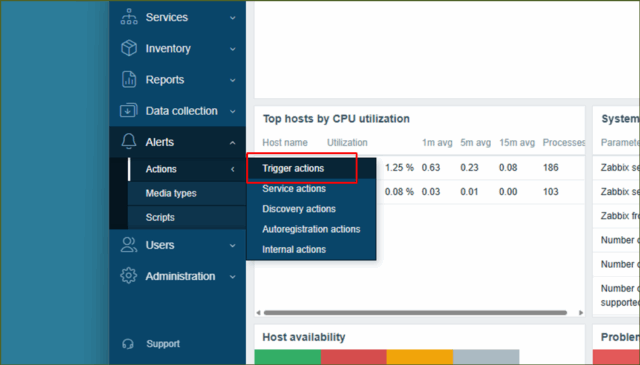640x365 pixels.
Task: Click the horizontal scrollbar thumb
Action: 415,313
